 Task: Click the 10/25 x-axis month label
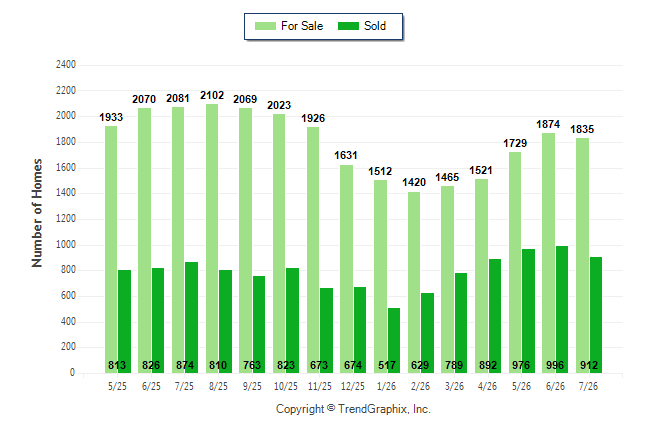click(286, 386)
